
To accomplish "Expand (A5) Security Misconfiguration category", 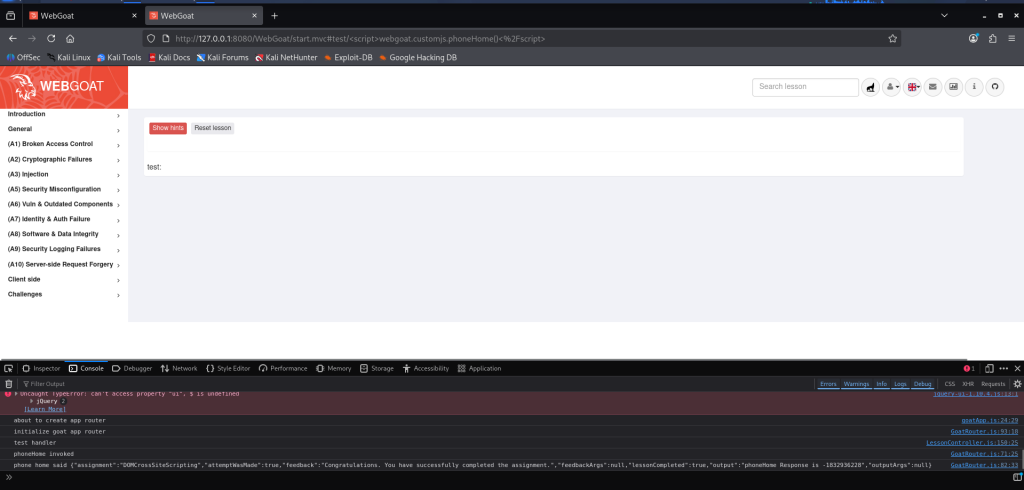I will pos(63,189).
